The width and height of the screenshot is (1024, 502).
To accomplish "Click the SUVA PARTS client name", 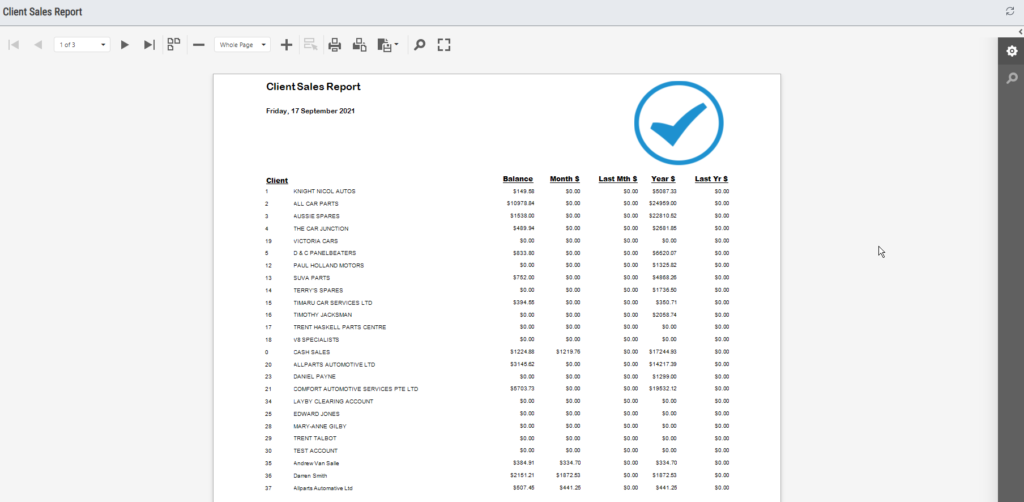I will tap(312, 278).
